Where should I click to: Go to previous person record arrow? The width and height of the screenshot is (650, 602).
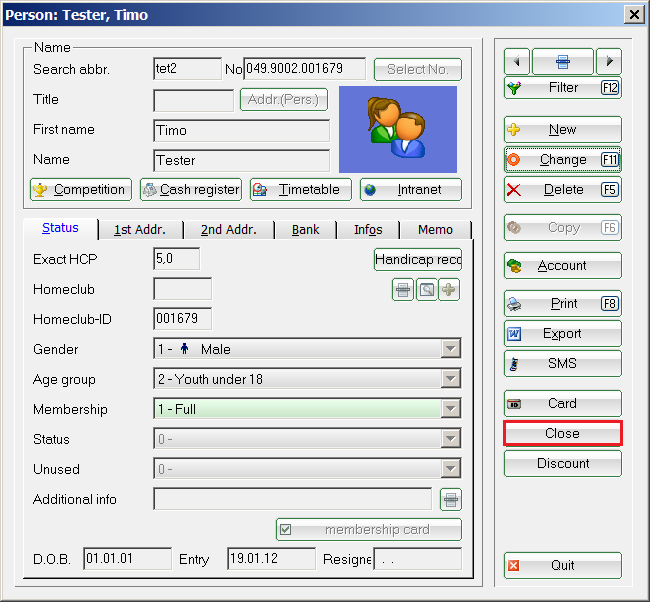point(517,61)
